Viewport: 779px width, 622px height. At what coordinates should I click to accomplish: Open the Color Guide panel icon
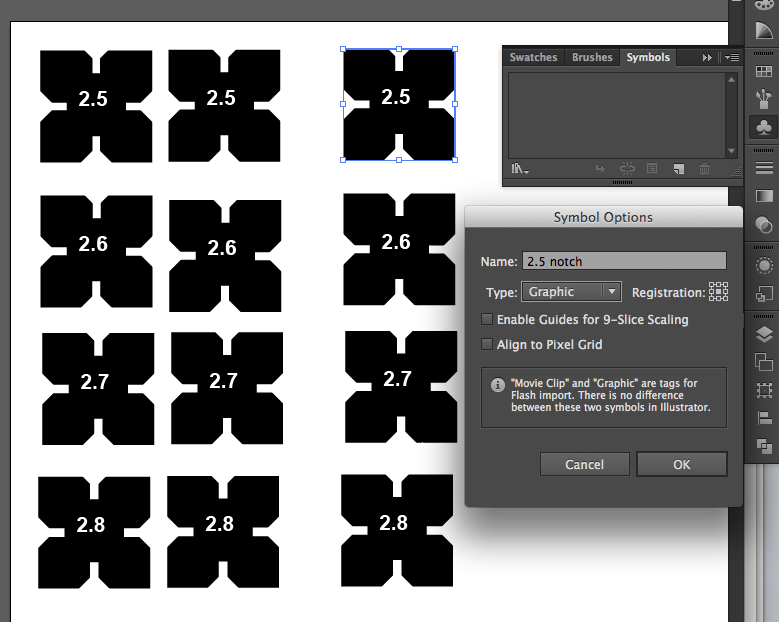click(x=764, y=31)
